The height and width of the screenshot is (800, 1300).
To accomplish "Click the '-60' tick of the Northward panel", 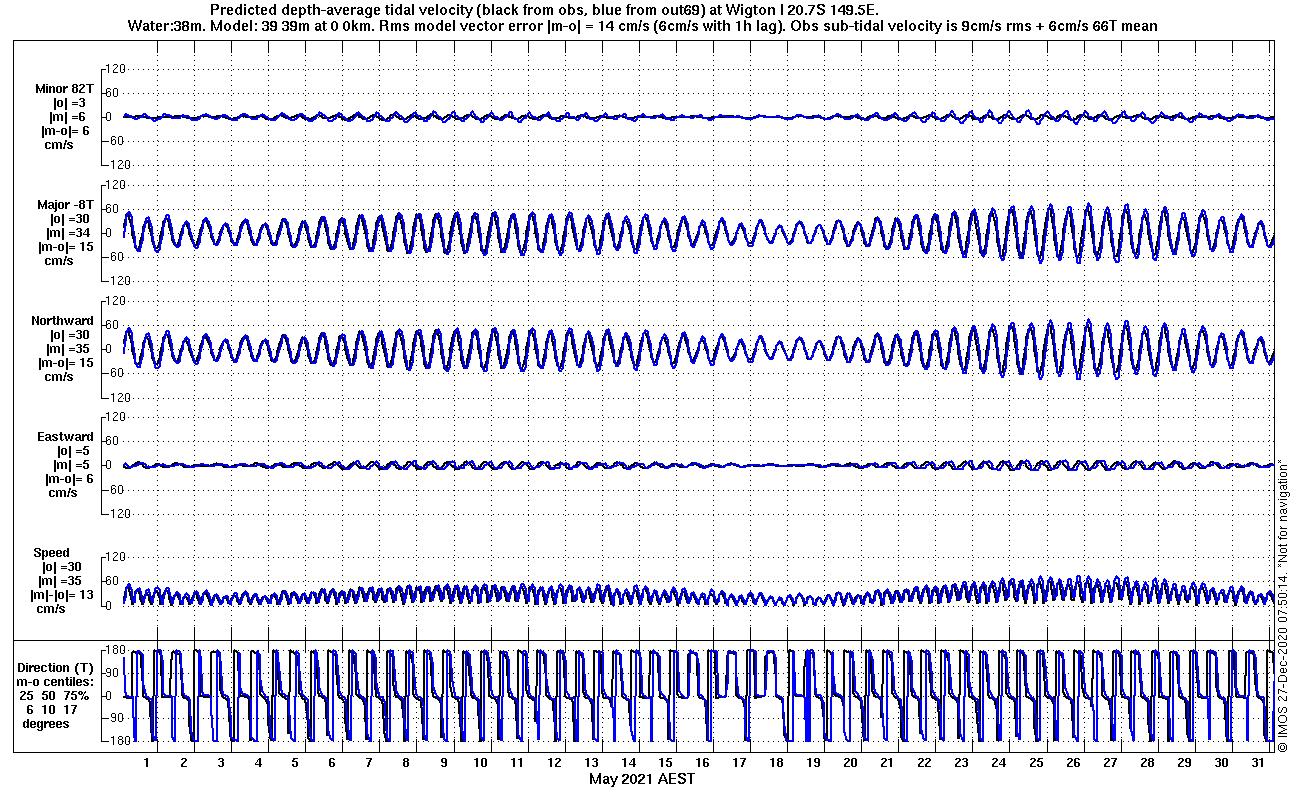I will pyautogui.click(x=115, y=373).
